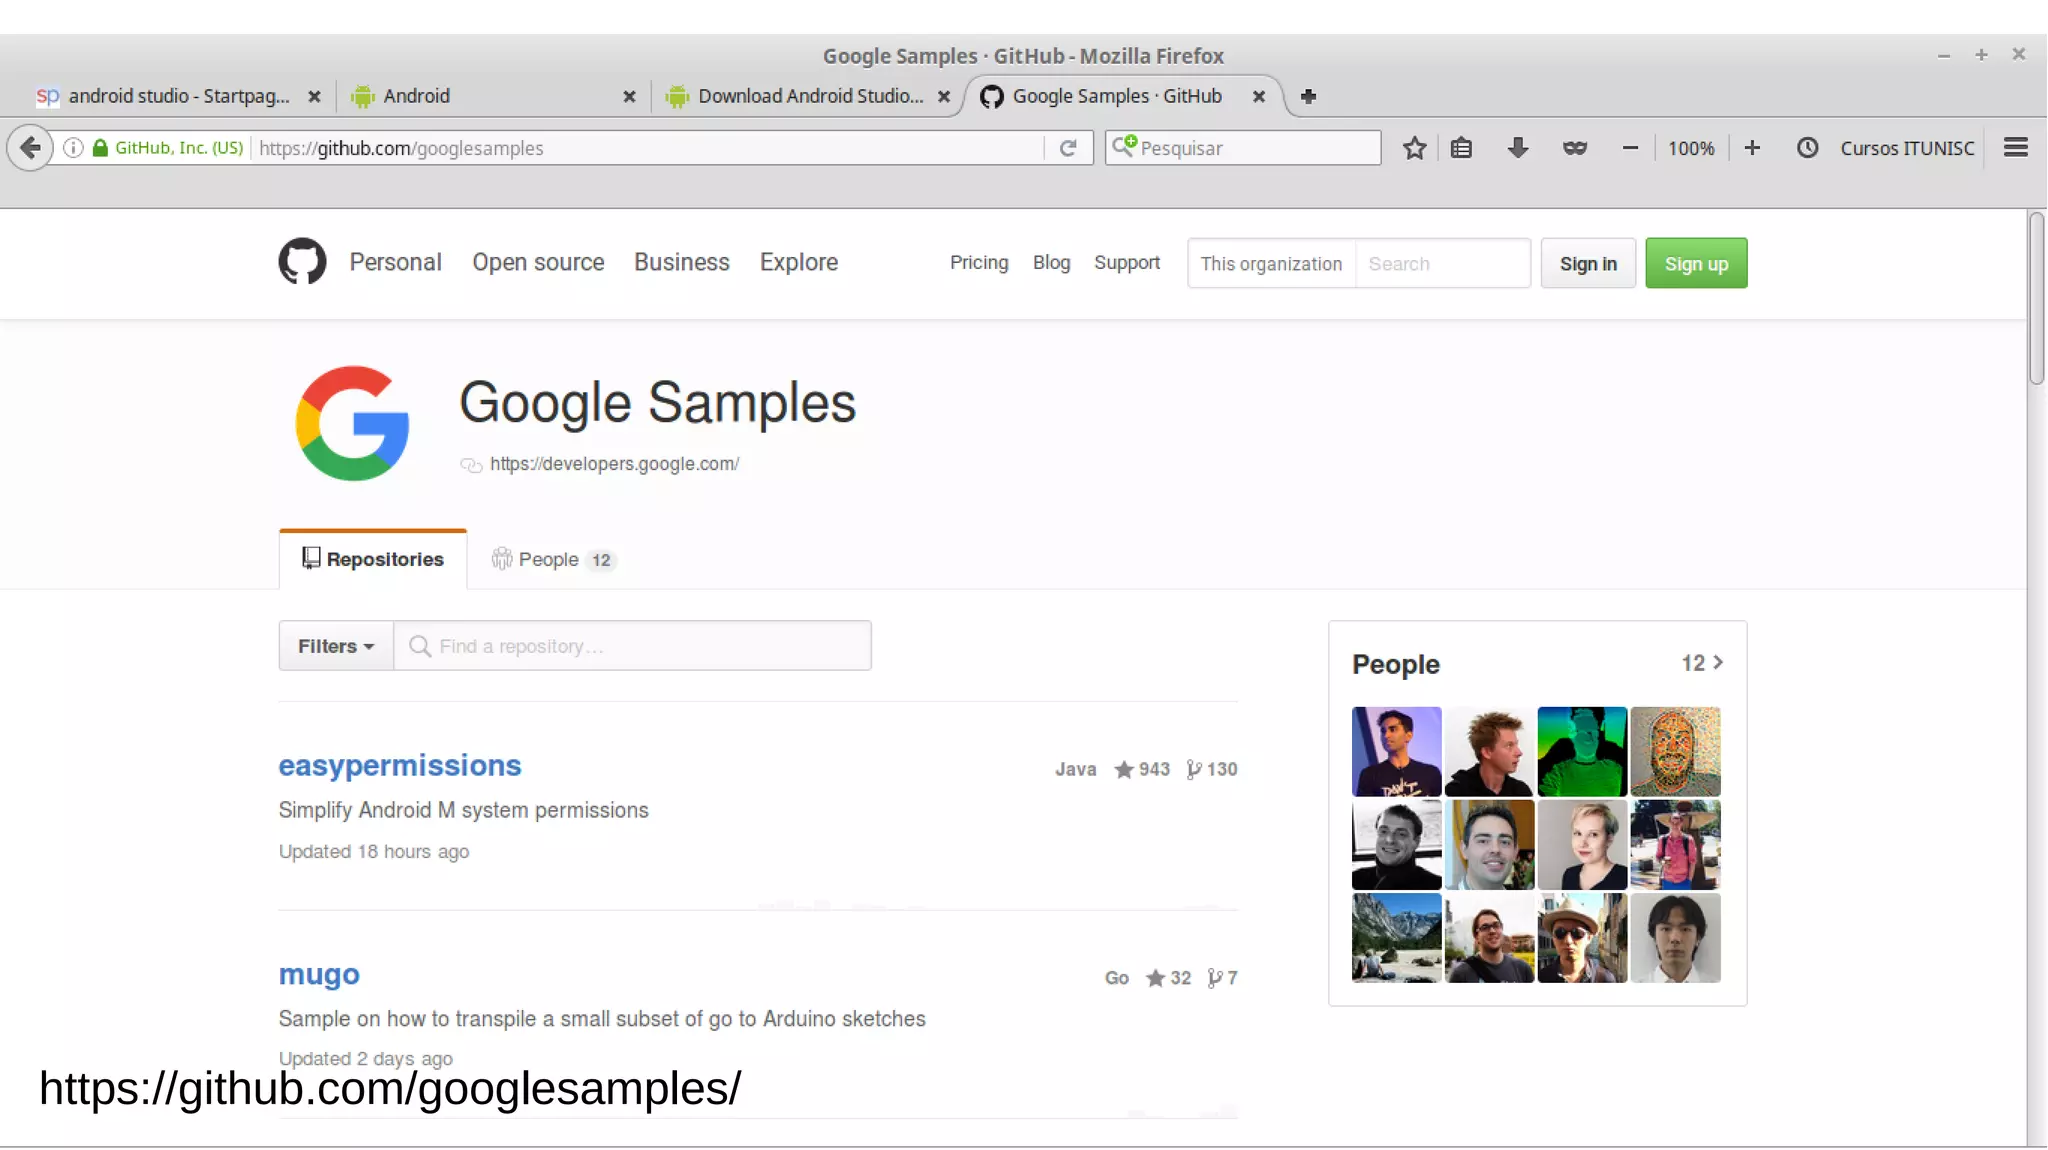Screen dimensions: 2048x1150
Task: Close the Download Android Studio tab
Action: [943, 96]
